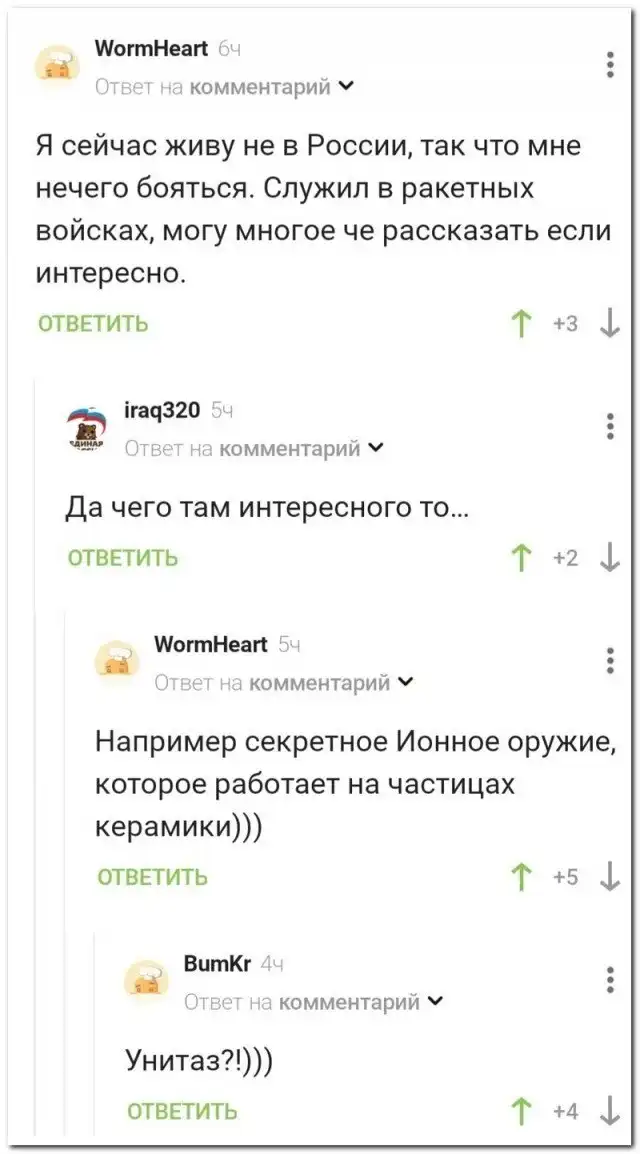
Task: Downvote the comment about secret ion weapon
Action: click(x=611, y=877)
